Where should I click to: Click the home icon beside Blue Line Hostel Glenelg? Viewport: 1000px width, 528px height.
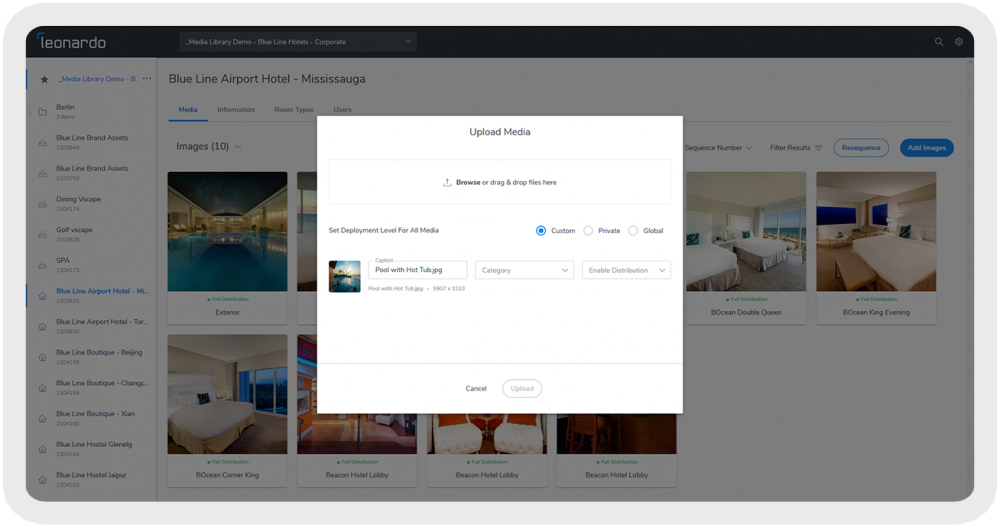click(43, 449)
